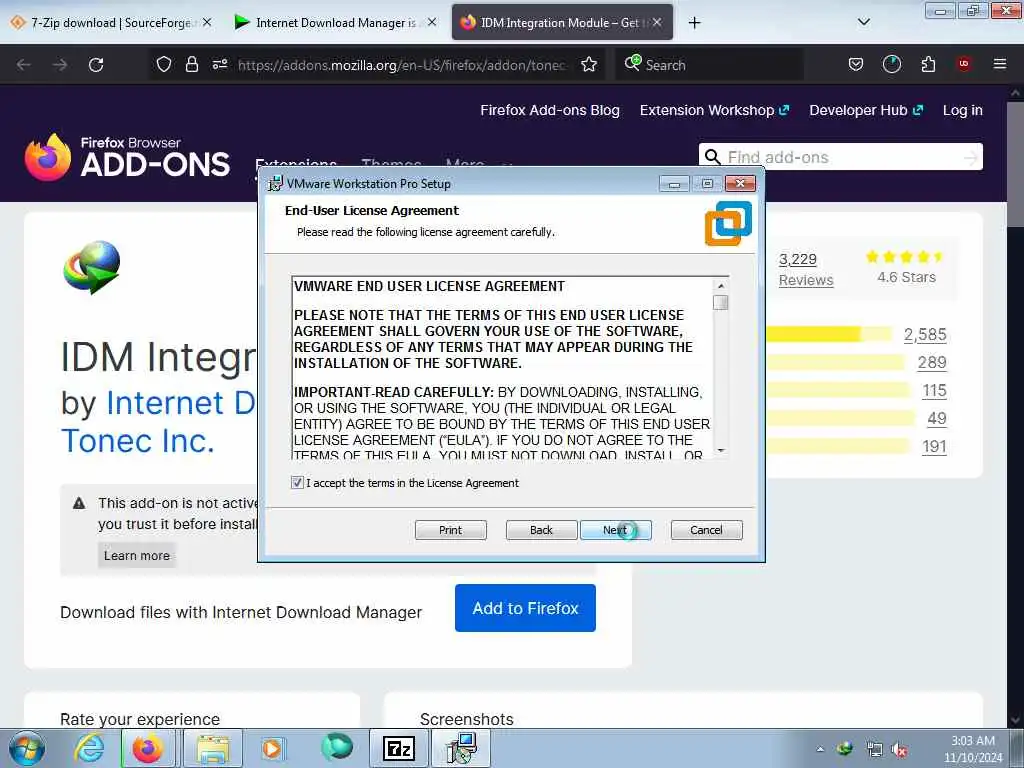Screen dimensions: 1024x768
Task: Open the Windows Start menu
Action: coord(27,749)
